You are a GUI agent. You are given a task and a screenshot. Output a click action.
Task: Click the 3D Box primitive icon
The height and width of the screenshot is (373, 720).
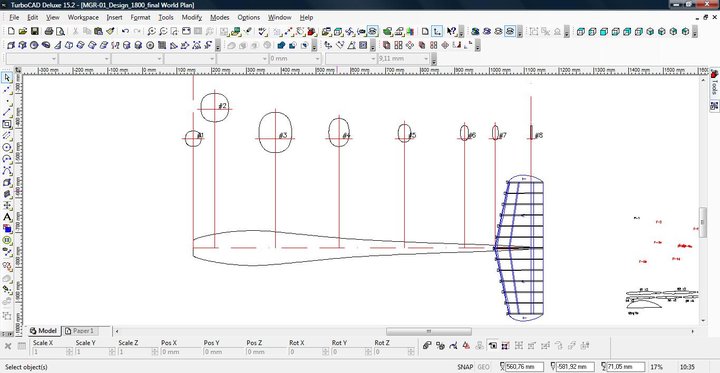coord(11,45)
